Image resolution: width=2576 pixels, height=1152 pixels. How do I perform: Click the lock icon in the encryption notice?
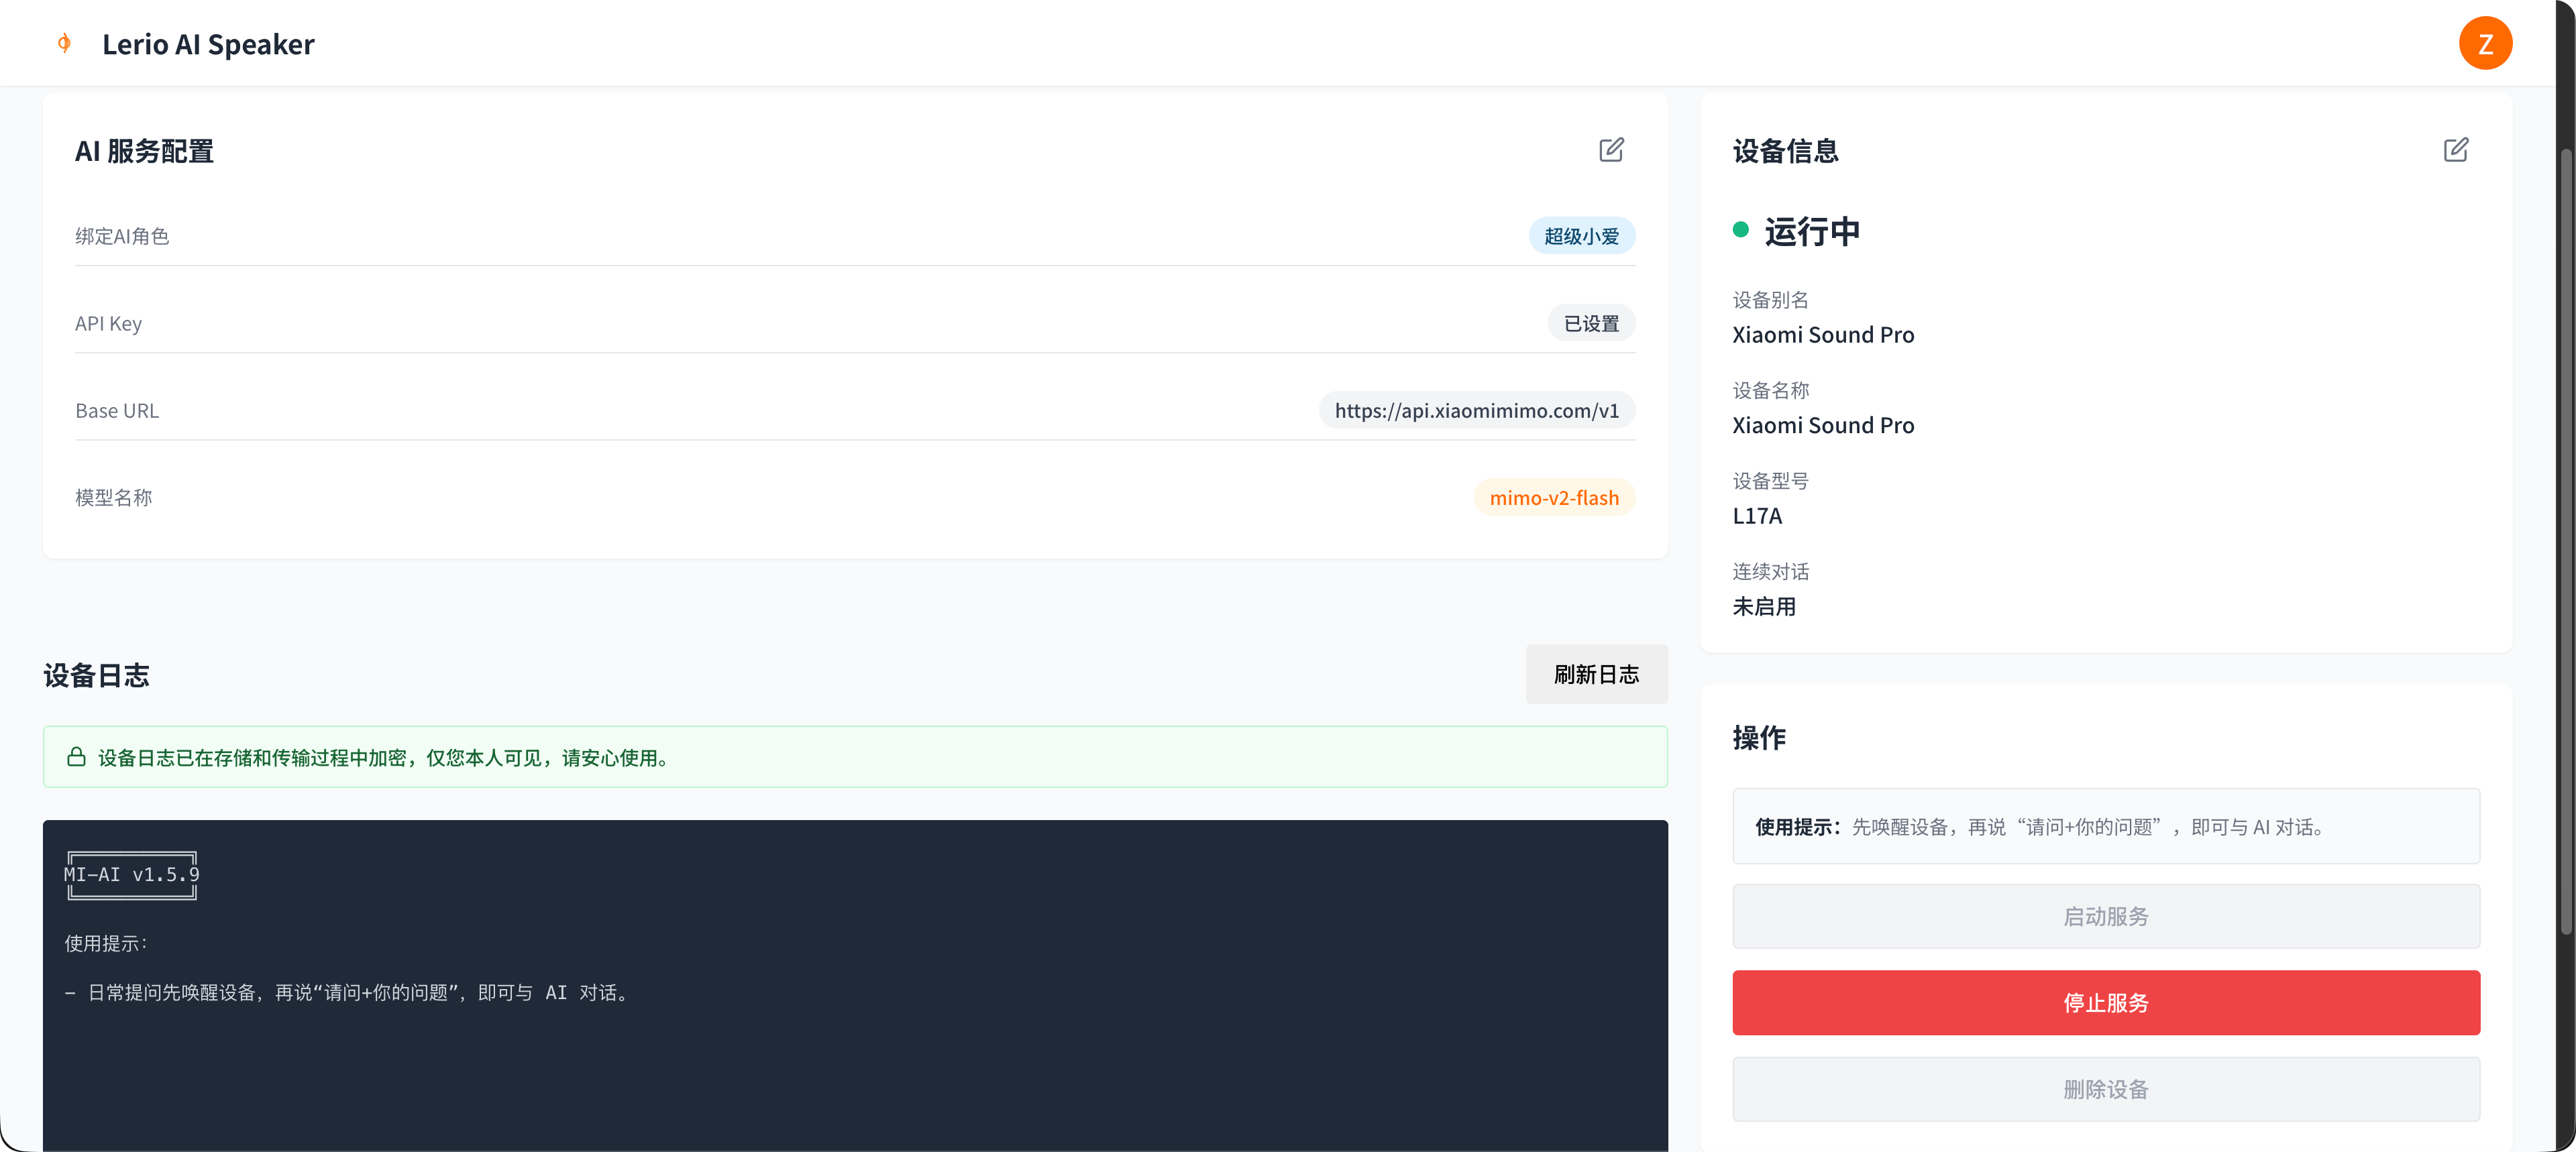77,757
